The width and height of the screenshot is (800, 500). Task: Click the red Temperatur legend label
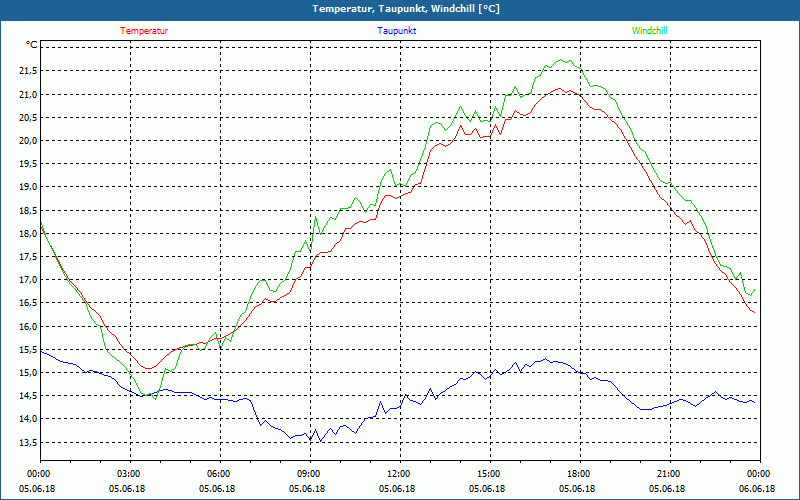[x=144, y=31]
